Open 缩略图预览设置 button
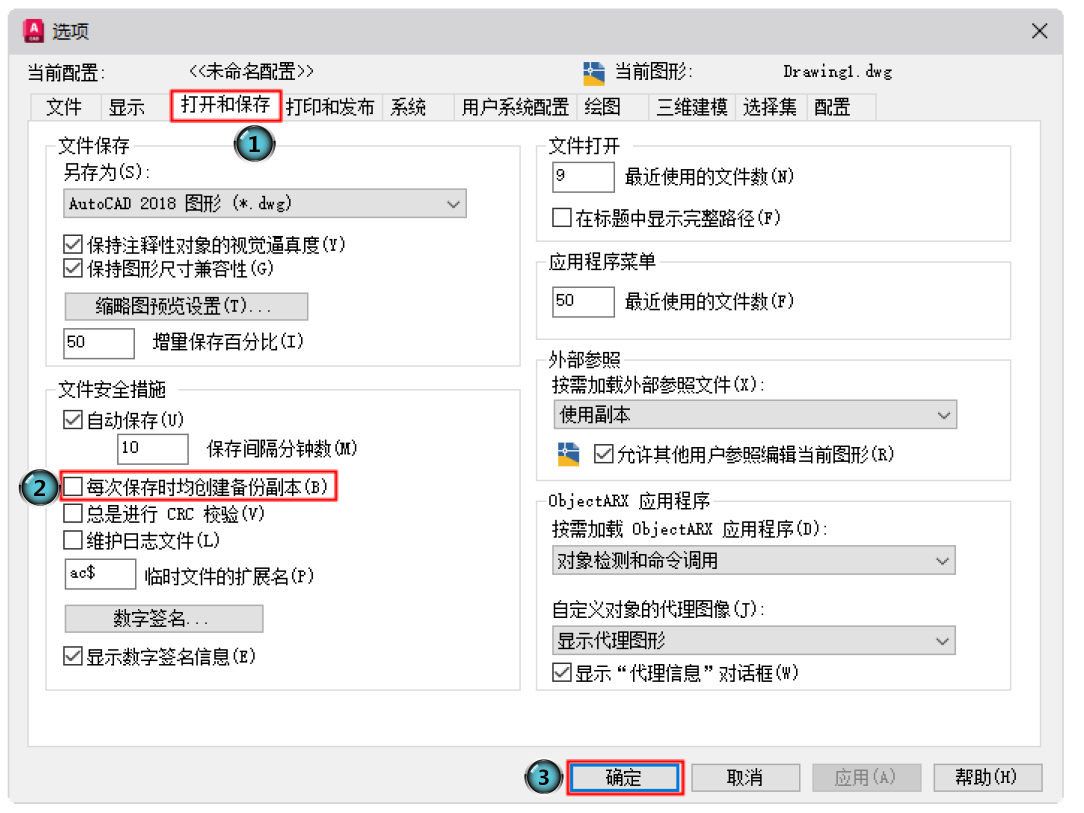This screenshot has width=1084, height=813. click(186, 306)
